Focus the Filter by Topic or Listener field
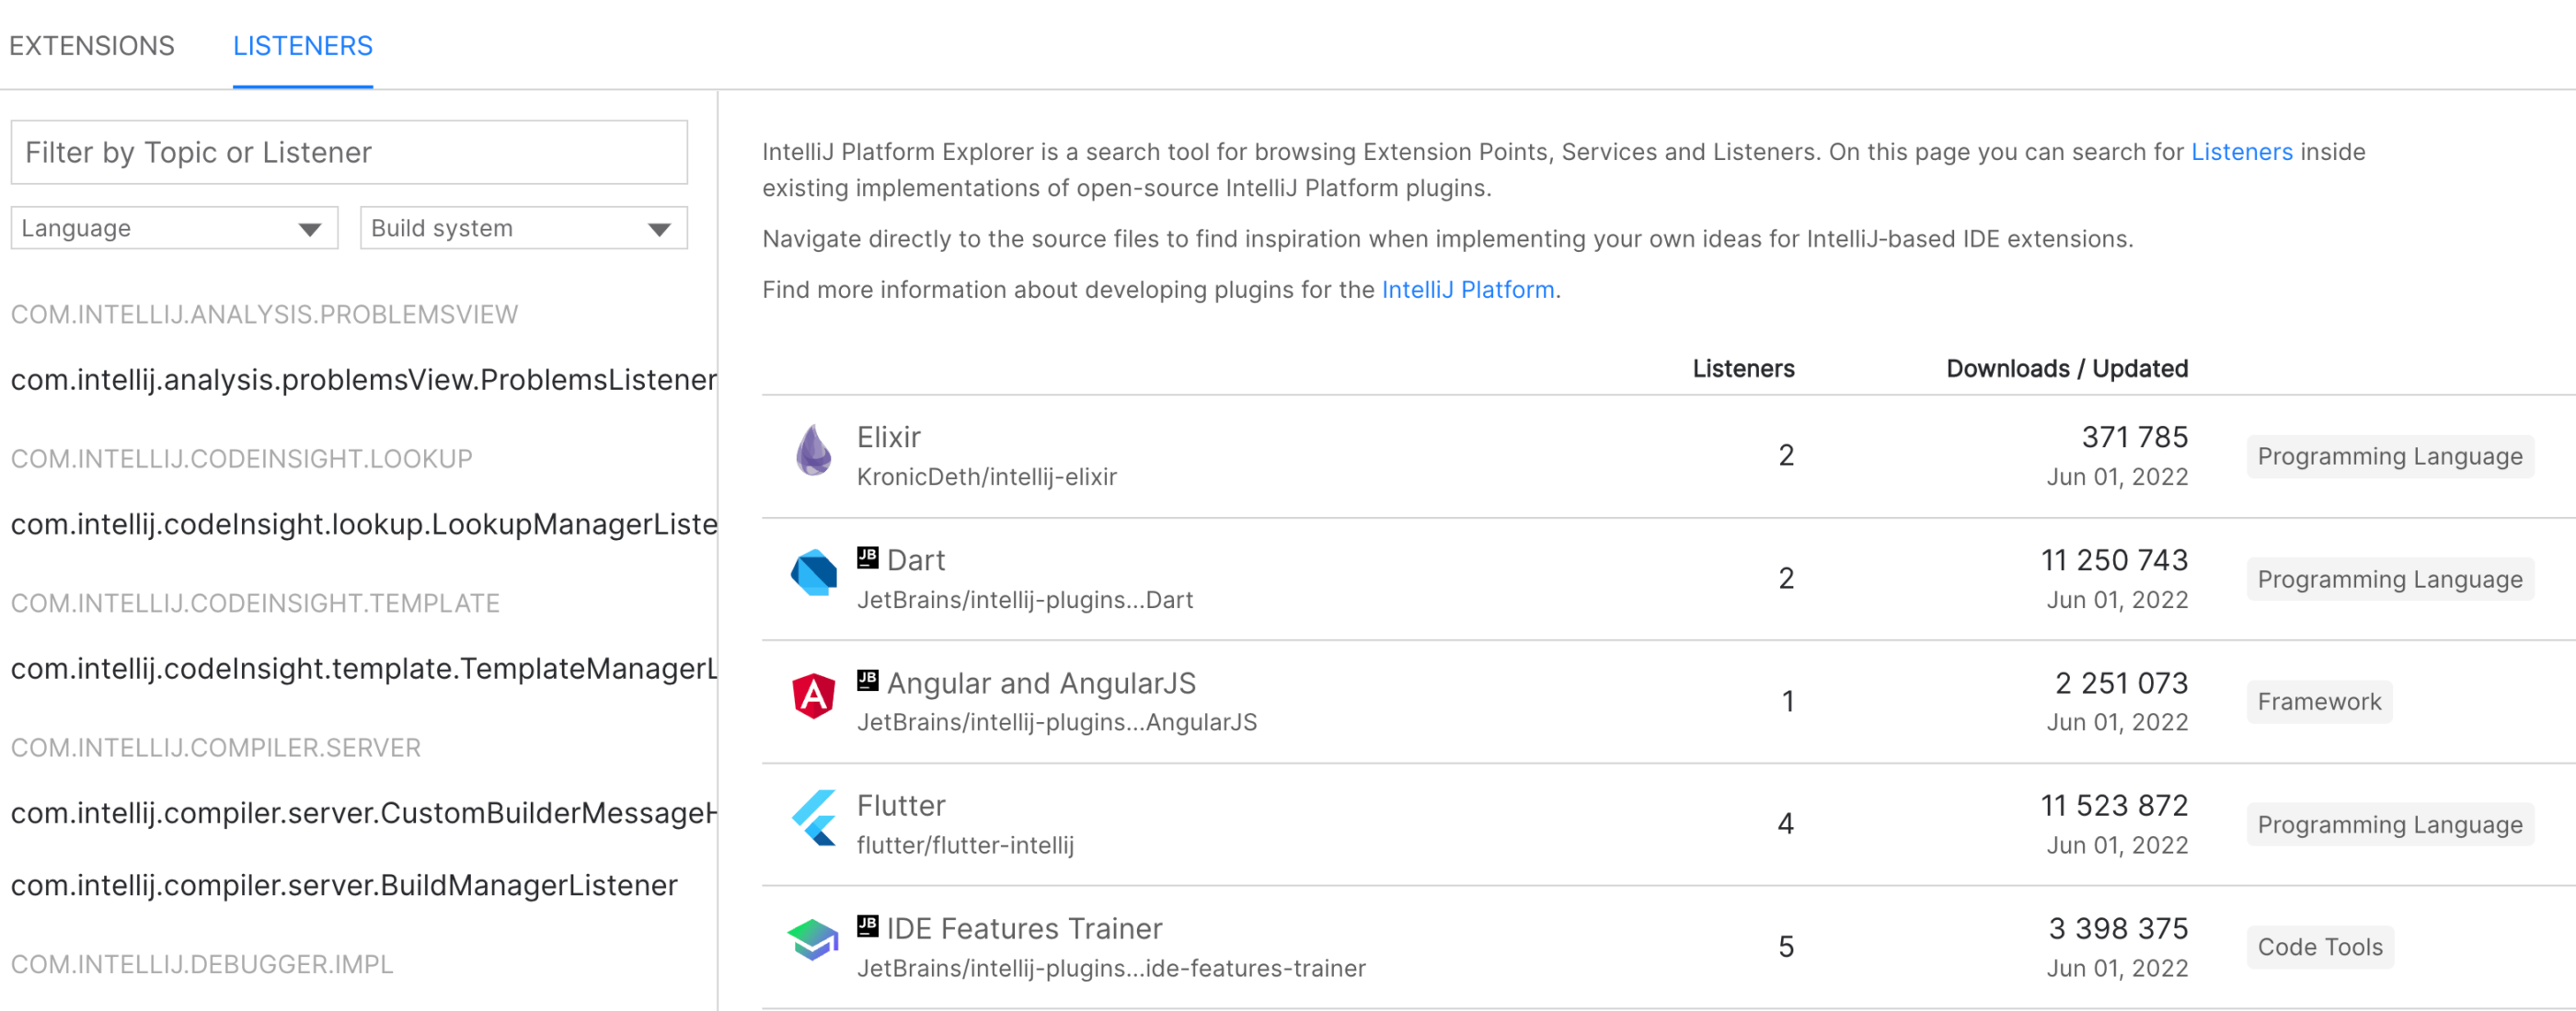The image size is (2576, 1011). 349,152
